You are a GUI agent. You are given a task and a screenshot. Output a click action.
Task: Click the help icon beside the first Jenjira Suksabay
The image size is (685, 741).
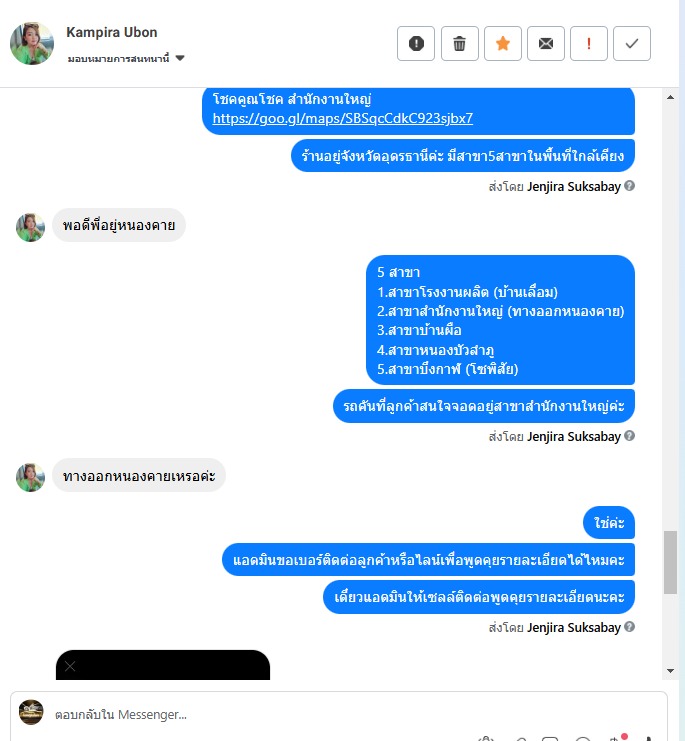point(629,186)
